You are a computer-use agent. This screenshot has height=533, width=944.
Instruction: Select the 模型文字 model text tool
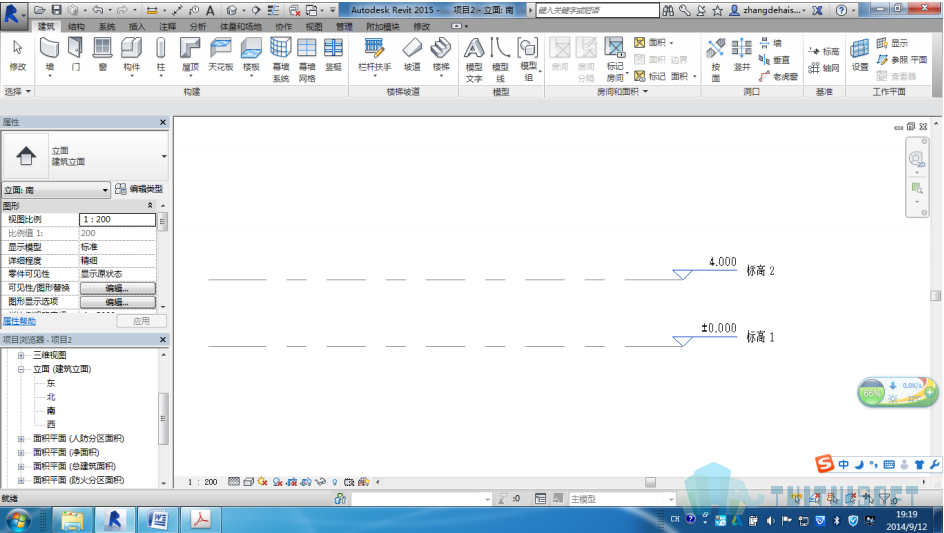coord(474,59)
